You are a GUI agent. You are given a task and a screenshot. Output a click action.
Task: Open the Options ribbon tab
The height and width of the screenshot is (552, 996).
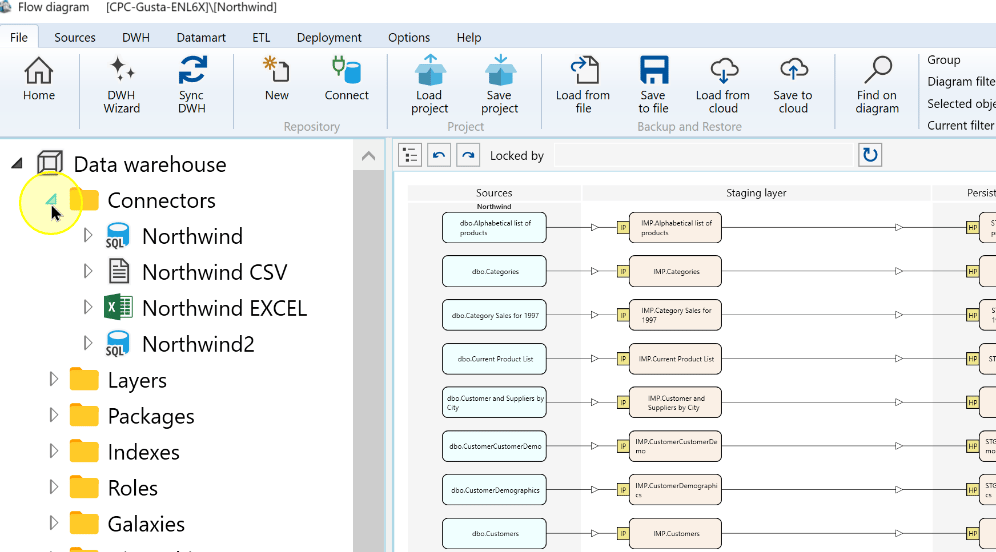pos(409,37)
